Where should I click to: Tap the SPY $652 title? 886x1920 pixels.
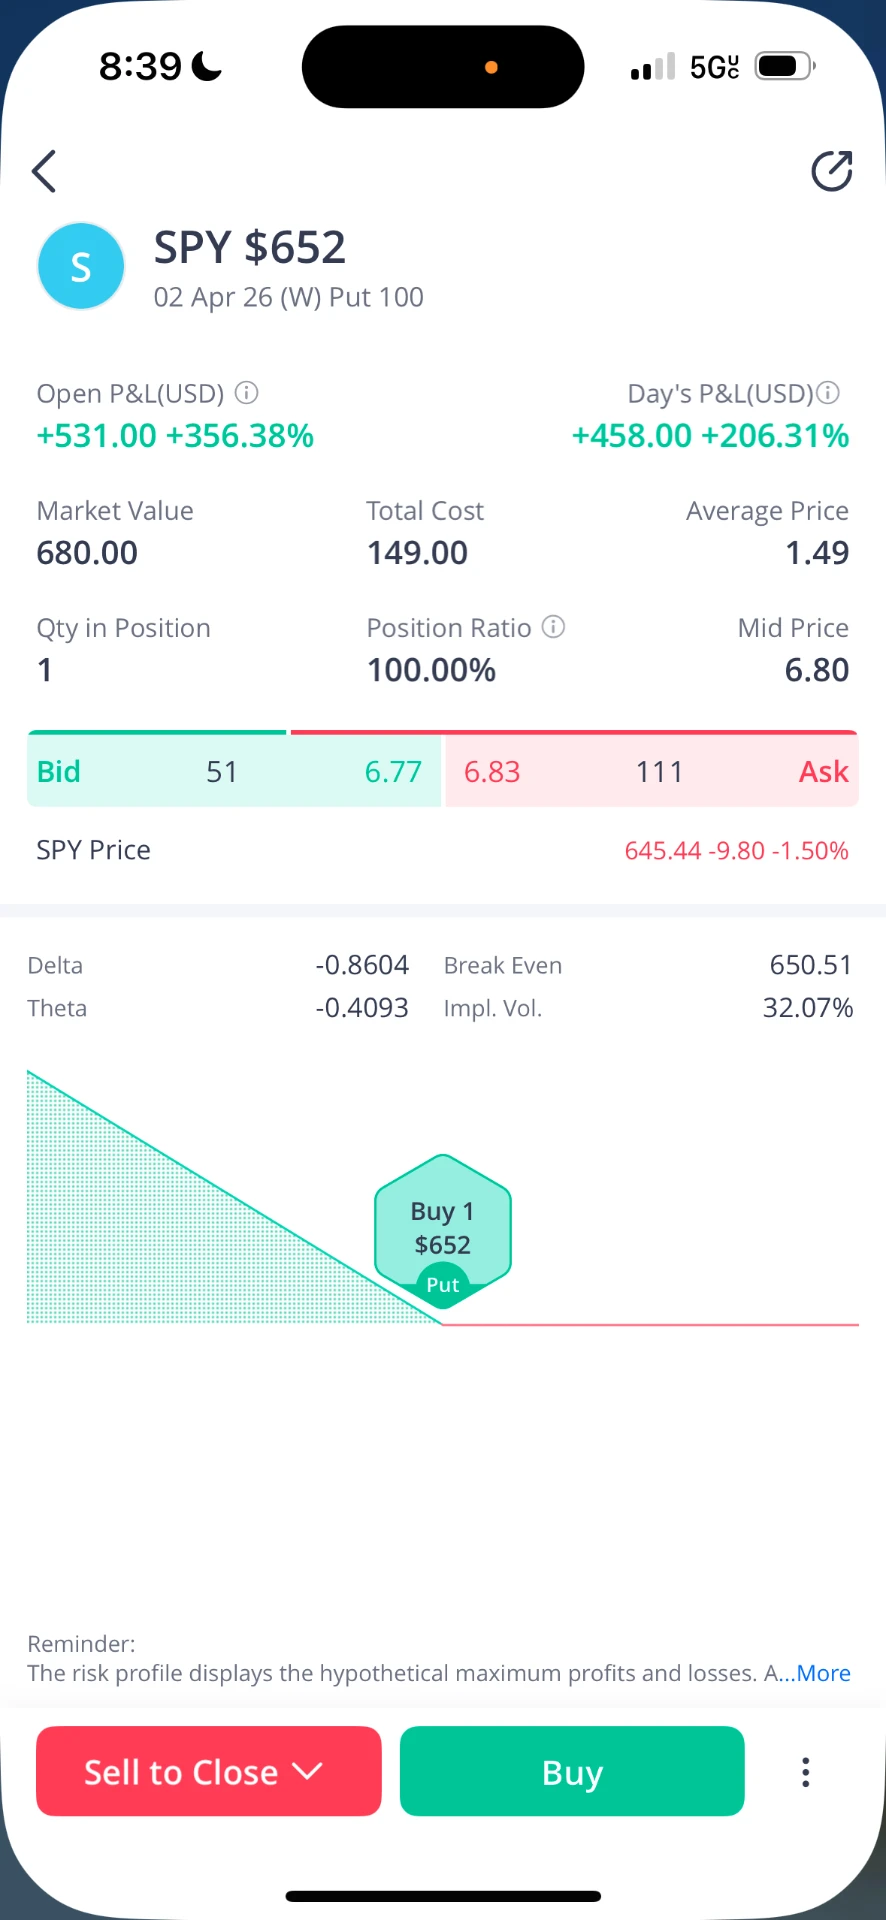(250, 247)
